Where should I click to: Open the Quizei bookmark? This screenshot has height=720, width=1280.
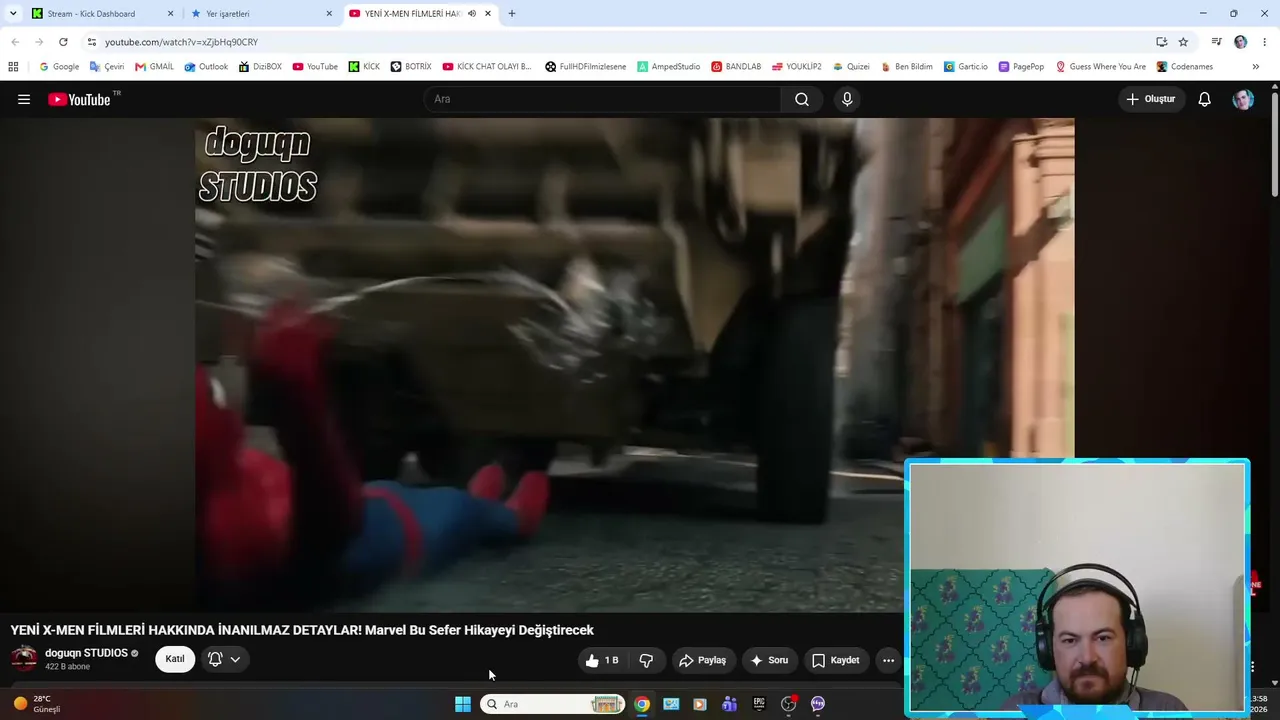tap(851, 67)
